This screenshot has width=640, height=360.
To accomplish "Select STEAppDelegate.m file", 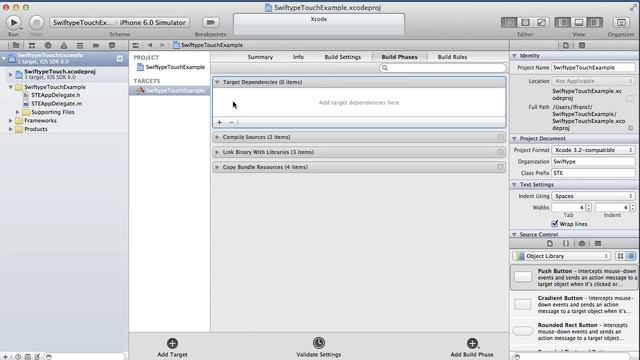I will pyautogui.click(x=56, y=104).
